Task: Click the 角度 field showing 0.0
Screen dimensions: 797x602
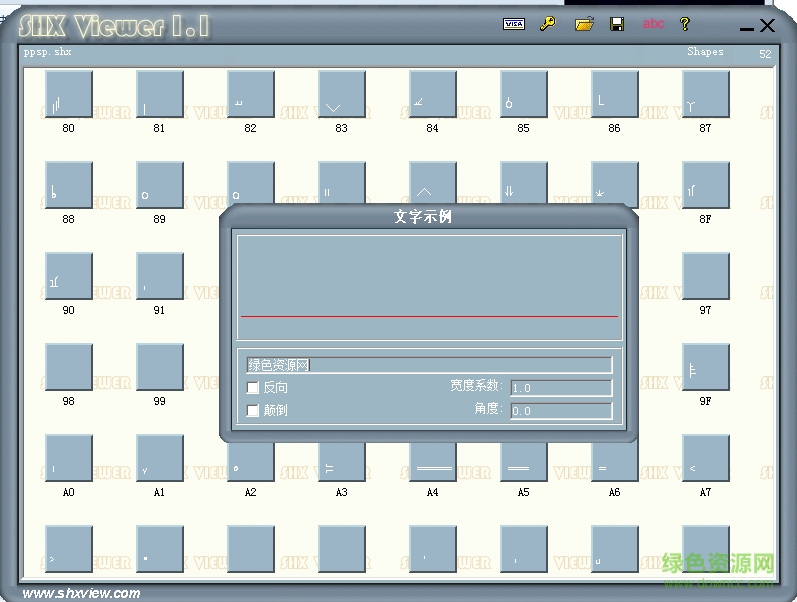Action: pyautogui.click(x=561, y=411)
